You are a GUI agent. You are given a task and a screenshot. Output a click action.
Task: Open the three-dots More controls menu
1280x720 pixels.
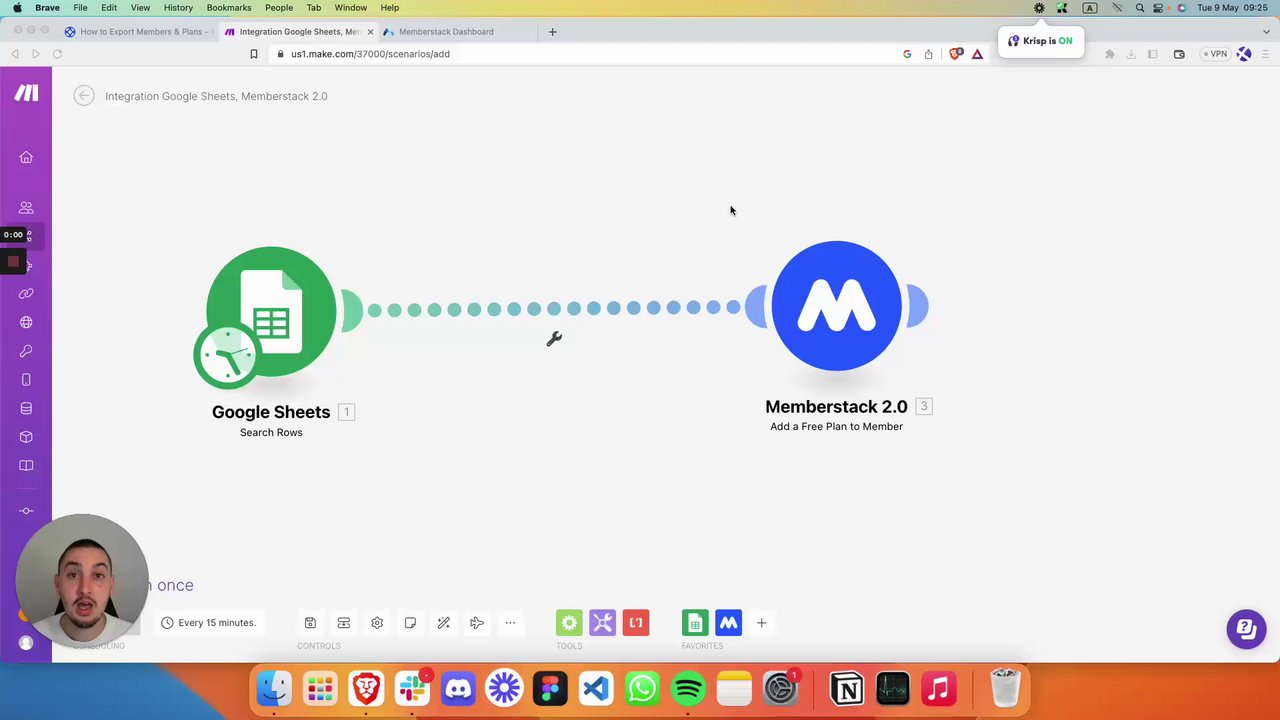pos(510,623)
